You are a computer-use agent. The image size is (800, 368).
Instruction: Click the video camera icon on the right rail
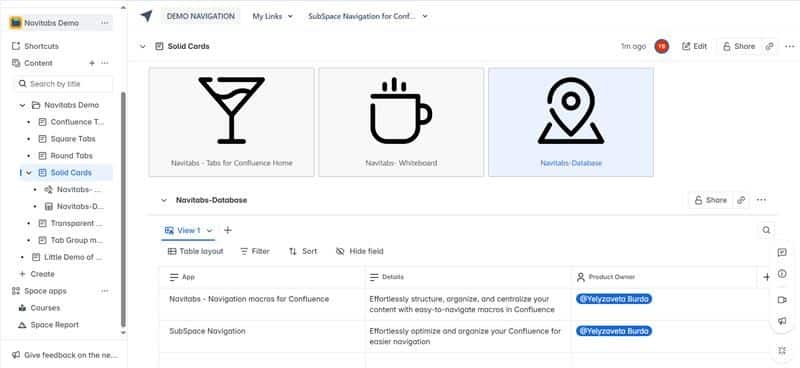click(782, 300)
